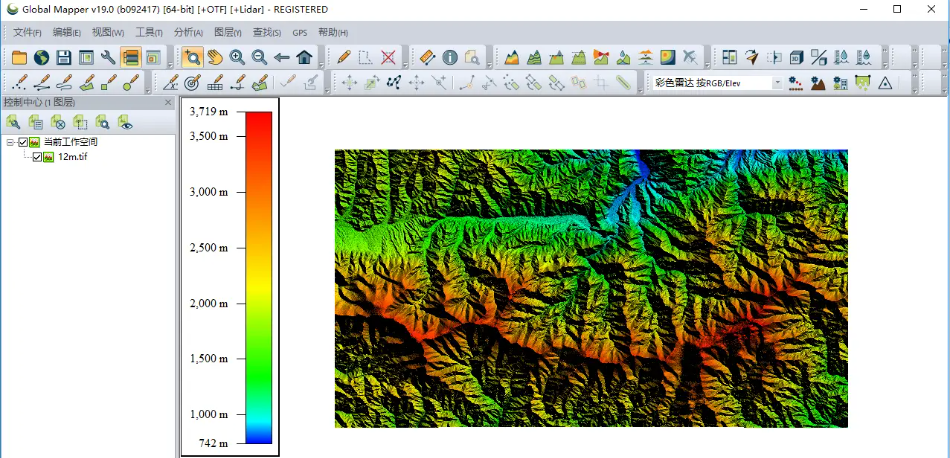Open the 分析 menu
The image size is (950, 458).
click(x=190, y=33)
